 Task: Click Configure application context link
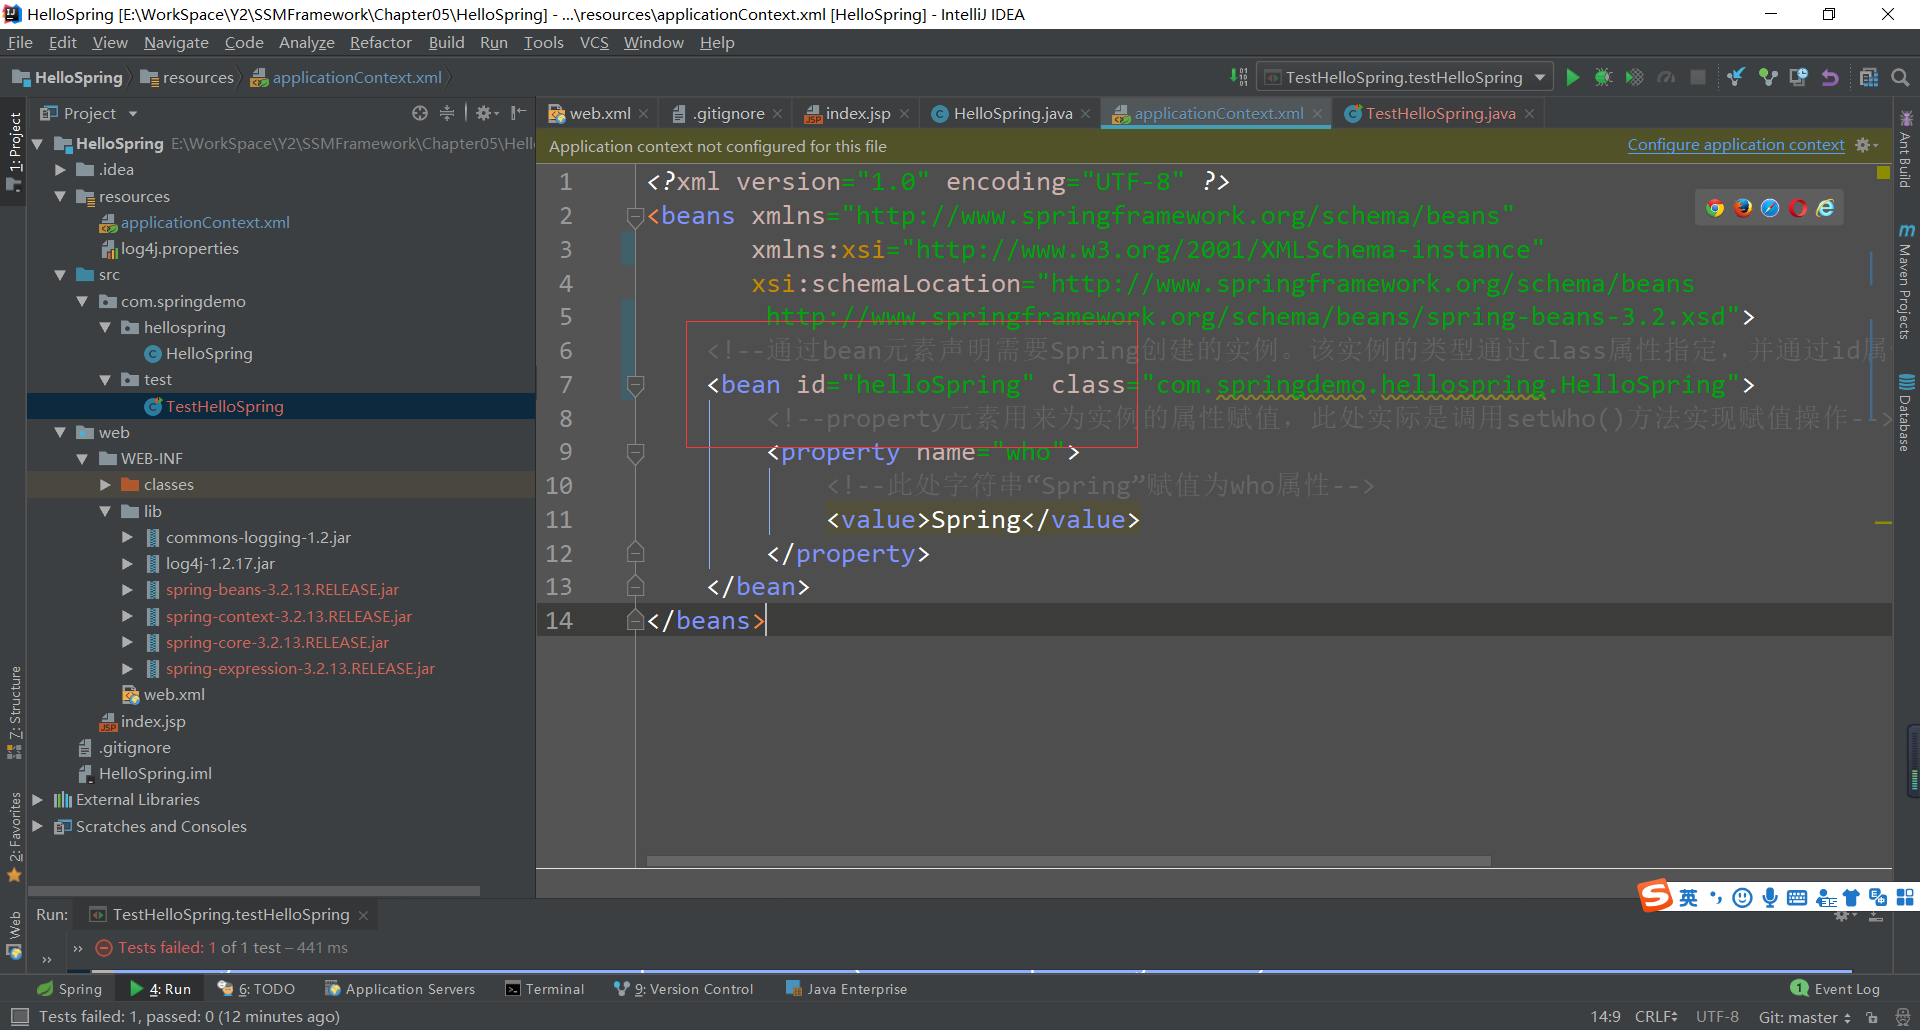point(1736,145)
